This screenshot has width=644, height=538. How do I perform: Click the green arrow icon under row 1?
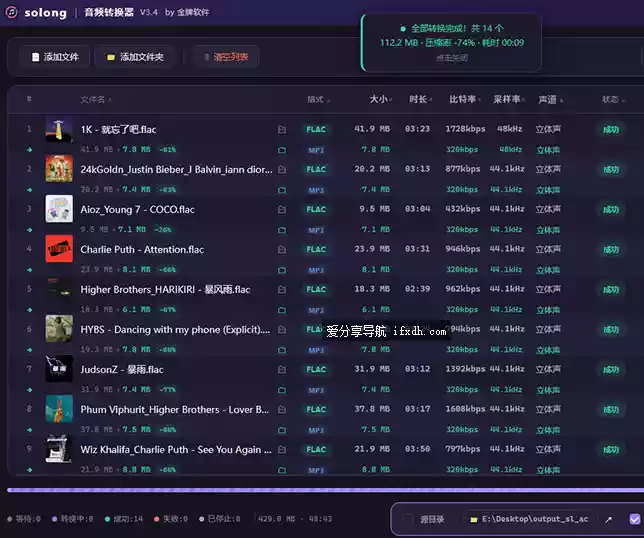pyautogui.click(x=29, y=149)
